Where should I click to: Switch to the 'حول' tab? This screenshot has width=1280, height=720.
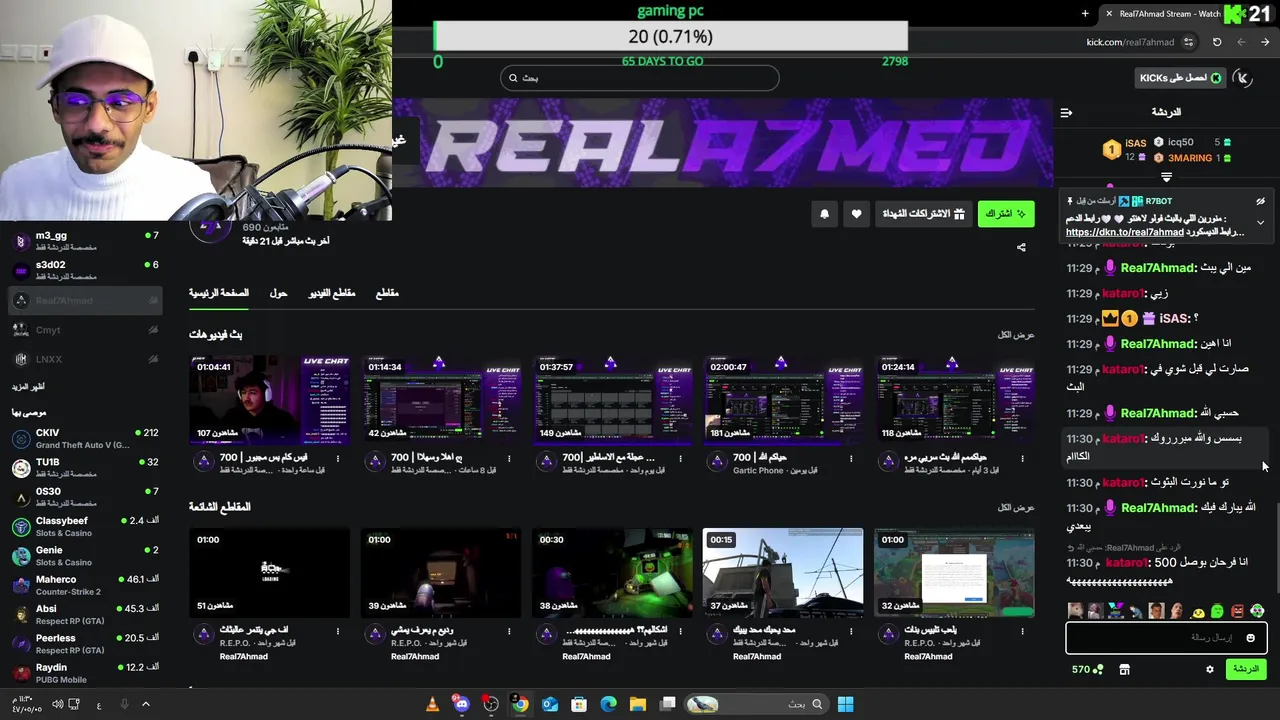(x=278, y=293)
